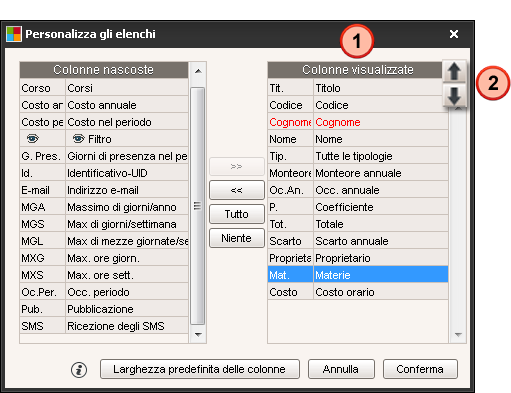
Task: Show all columns with Tutto
Action: pos(237,214)
